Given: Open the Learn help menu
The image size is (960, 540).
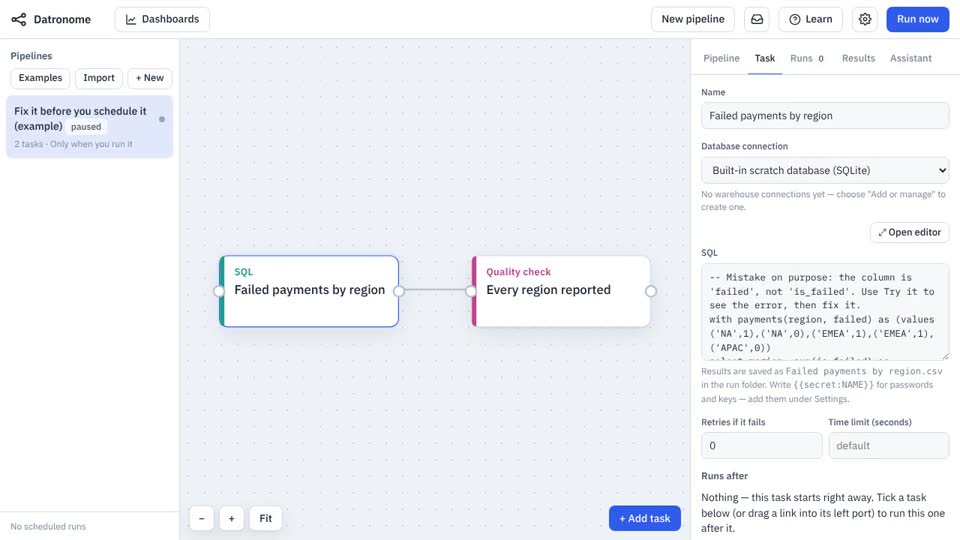Looking at the screenshot, I should click(x=810, y=20).
